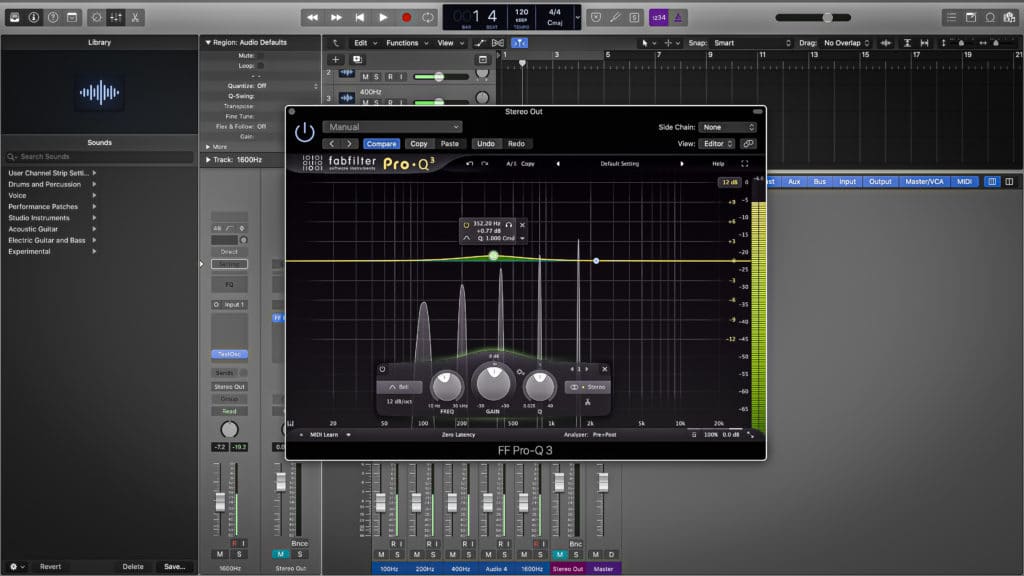This screenshot has height=576, width=1024.
Task: Click the duplicate track icon
Action: tap(357, 59)
